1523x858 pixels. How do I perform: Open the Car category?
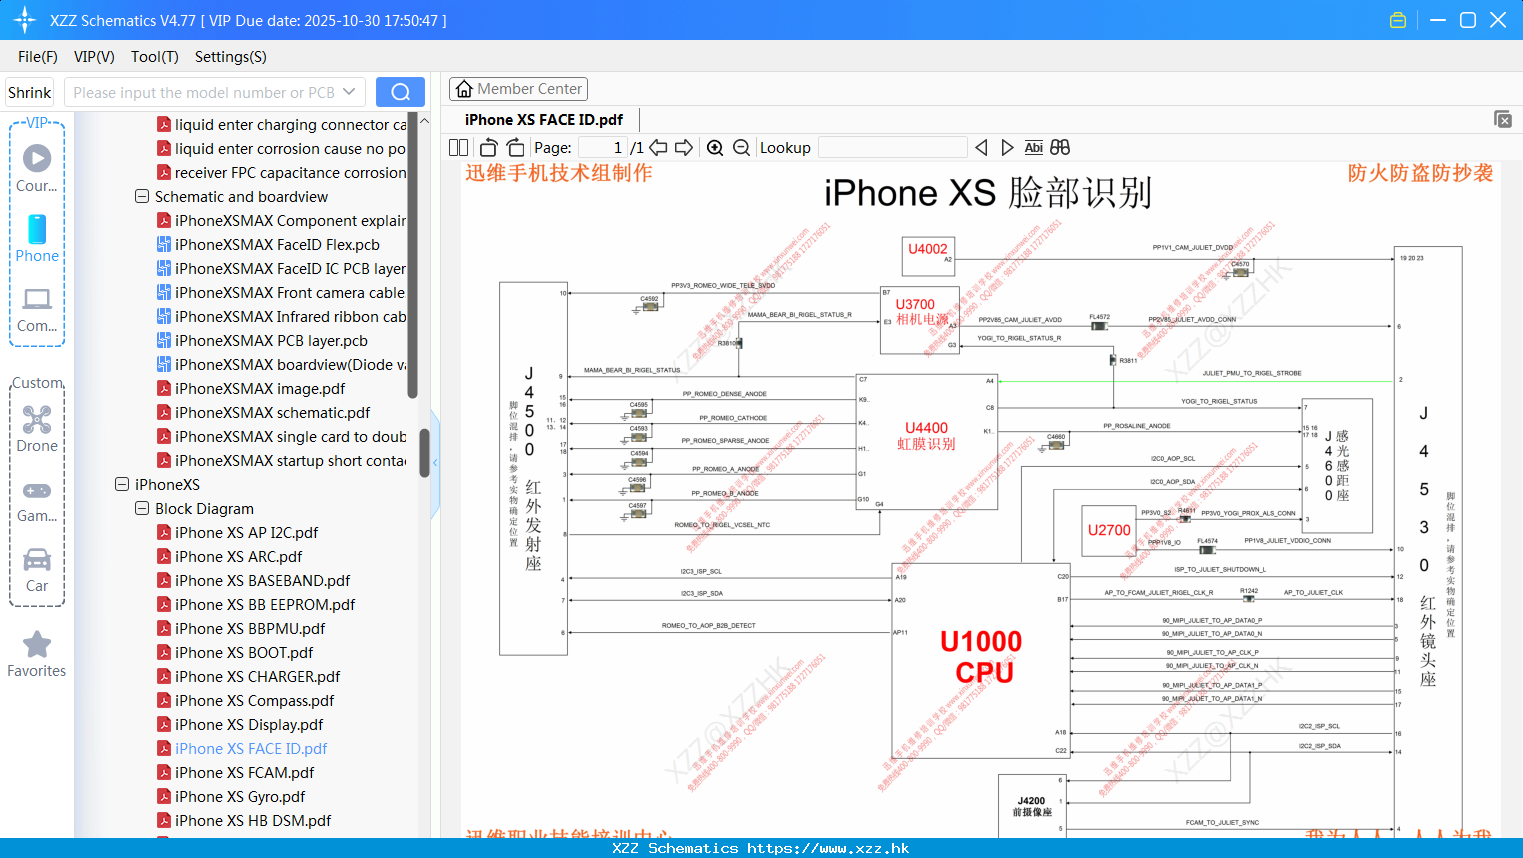click(37, 570)
